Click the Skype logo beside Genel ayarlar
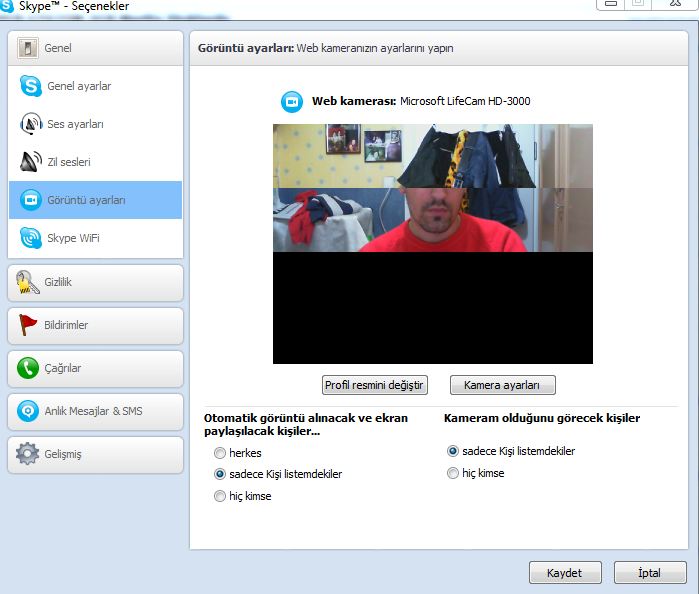 [31, 86]
